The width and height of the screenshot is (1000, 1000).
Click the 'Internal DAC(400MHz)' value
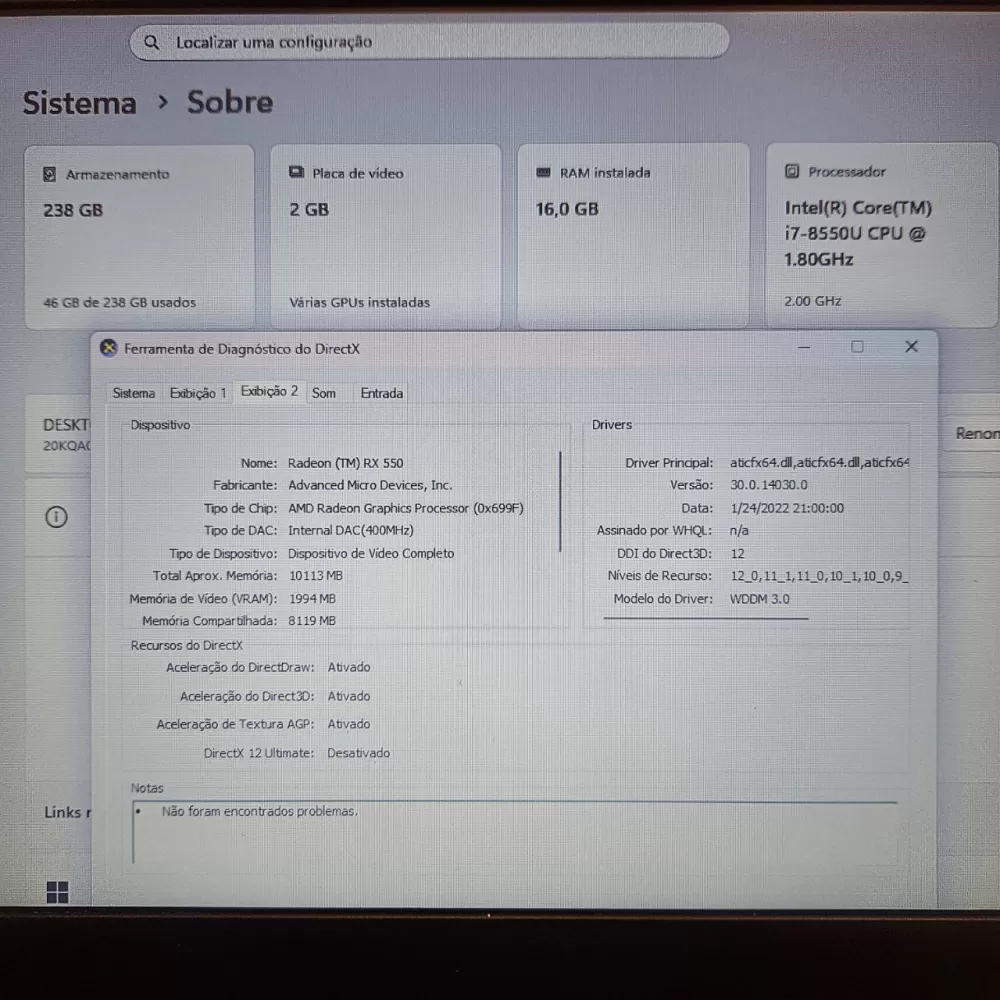point(351,531)
